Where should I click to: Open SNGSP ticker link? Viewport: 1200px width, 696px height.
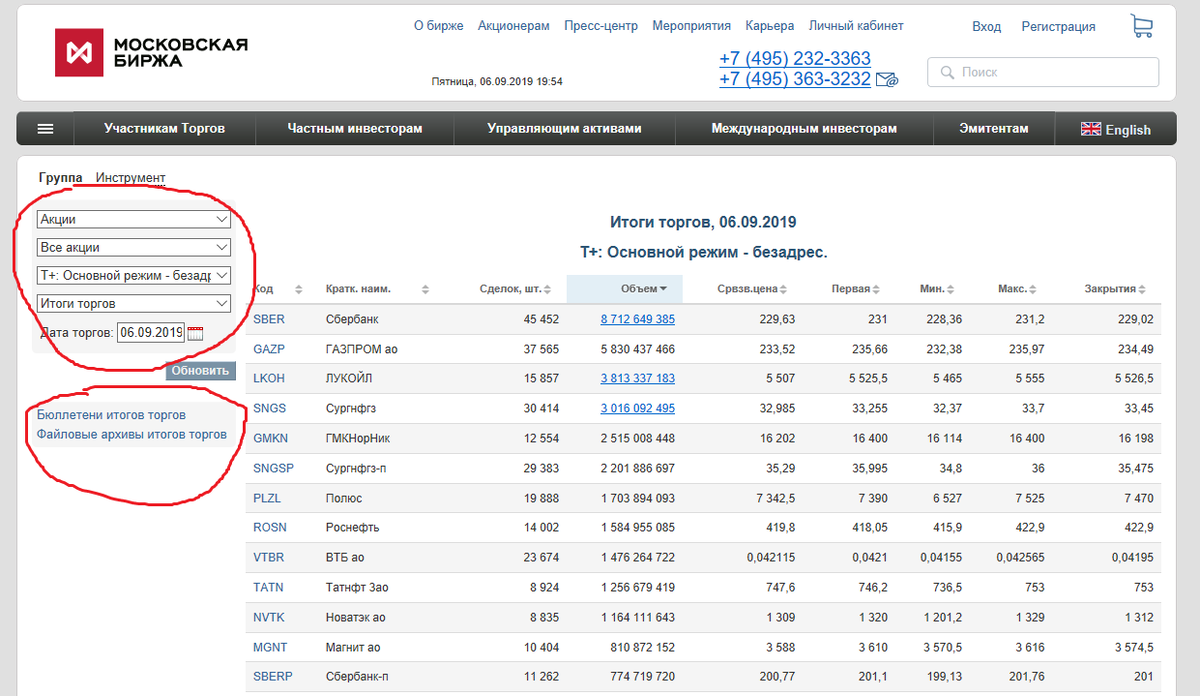(274, 468)
